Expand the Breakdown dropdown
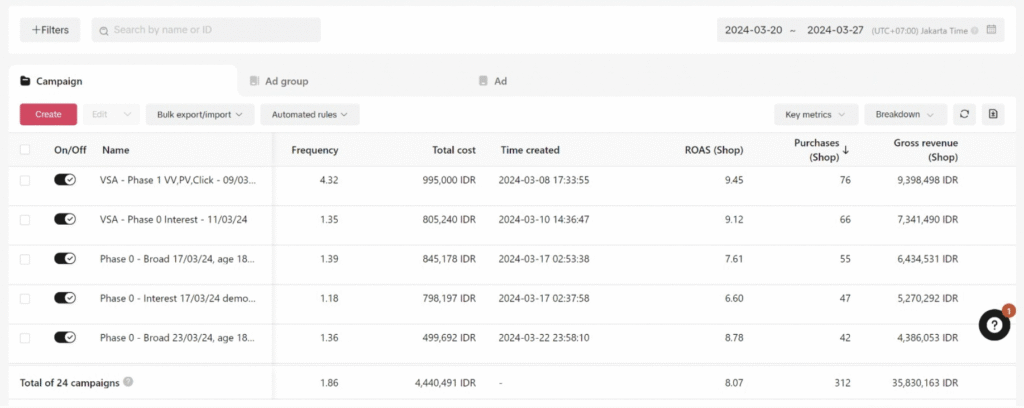Screen dimensions: 1024x408 click(905, 115)
